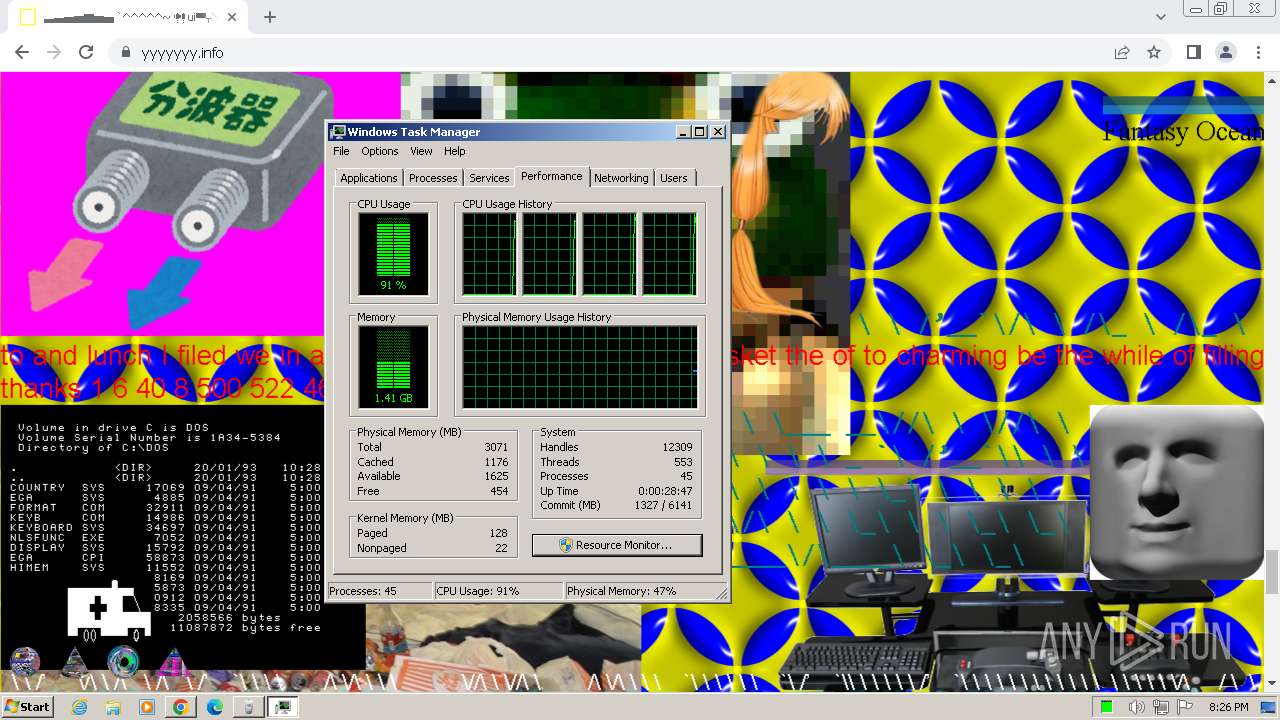This screenshot has height=720, width=1280.
Task: Click the rainbow disc icon on webpage
Action: [x=123, y=660]
